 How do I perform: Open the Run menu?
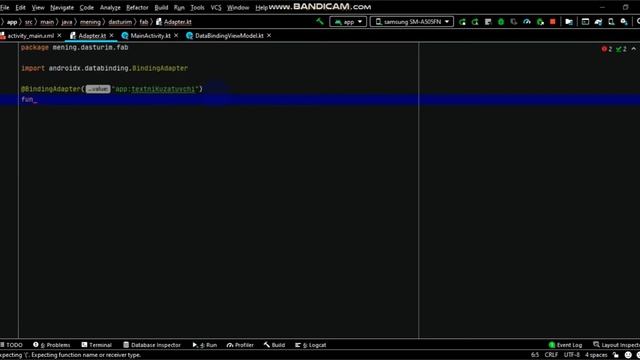(179, 7)
